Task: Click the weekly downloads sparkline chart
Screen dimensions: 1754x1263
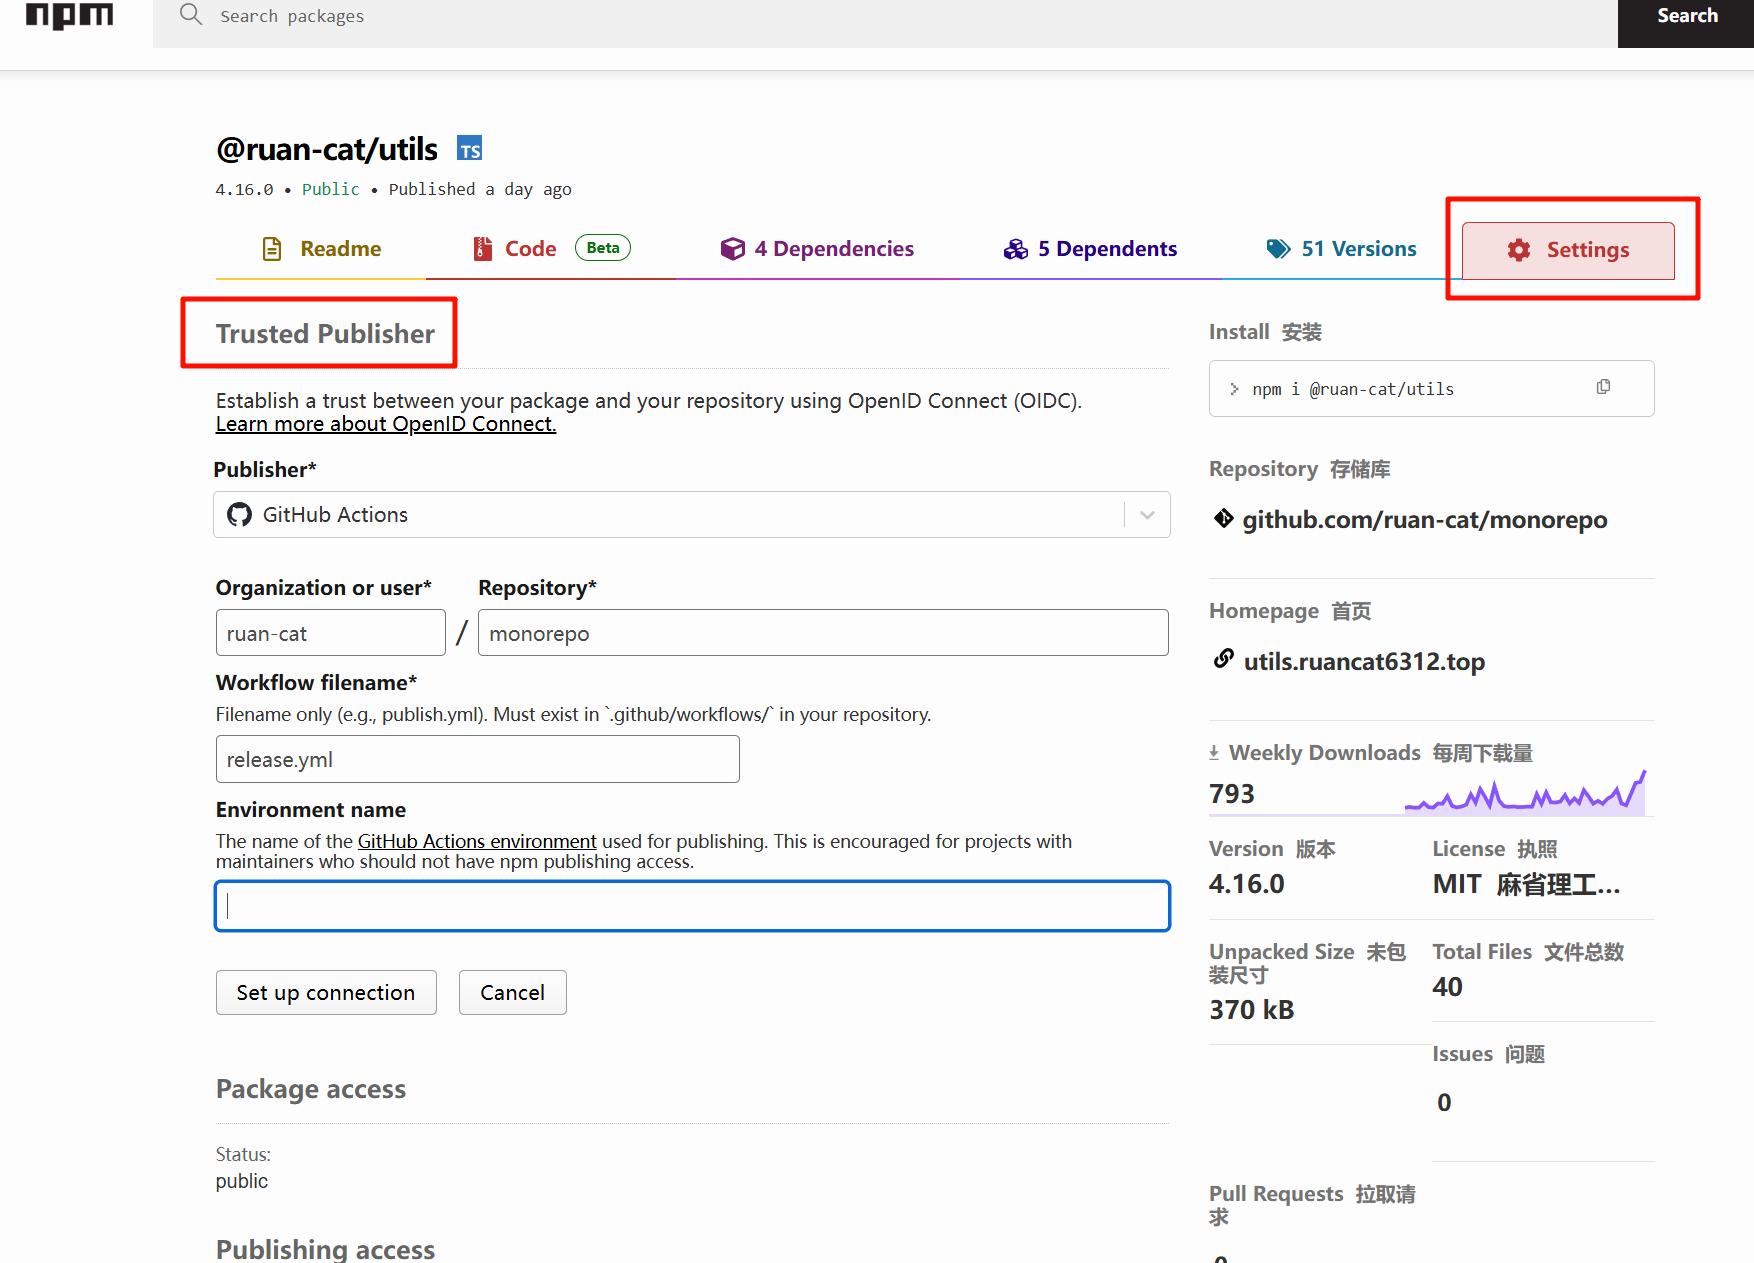Action: pyautogui.click(x=1525, y=792)
